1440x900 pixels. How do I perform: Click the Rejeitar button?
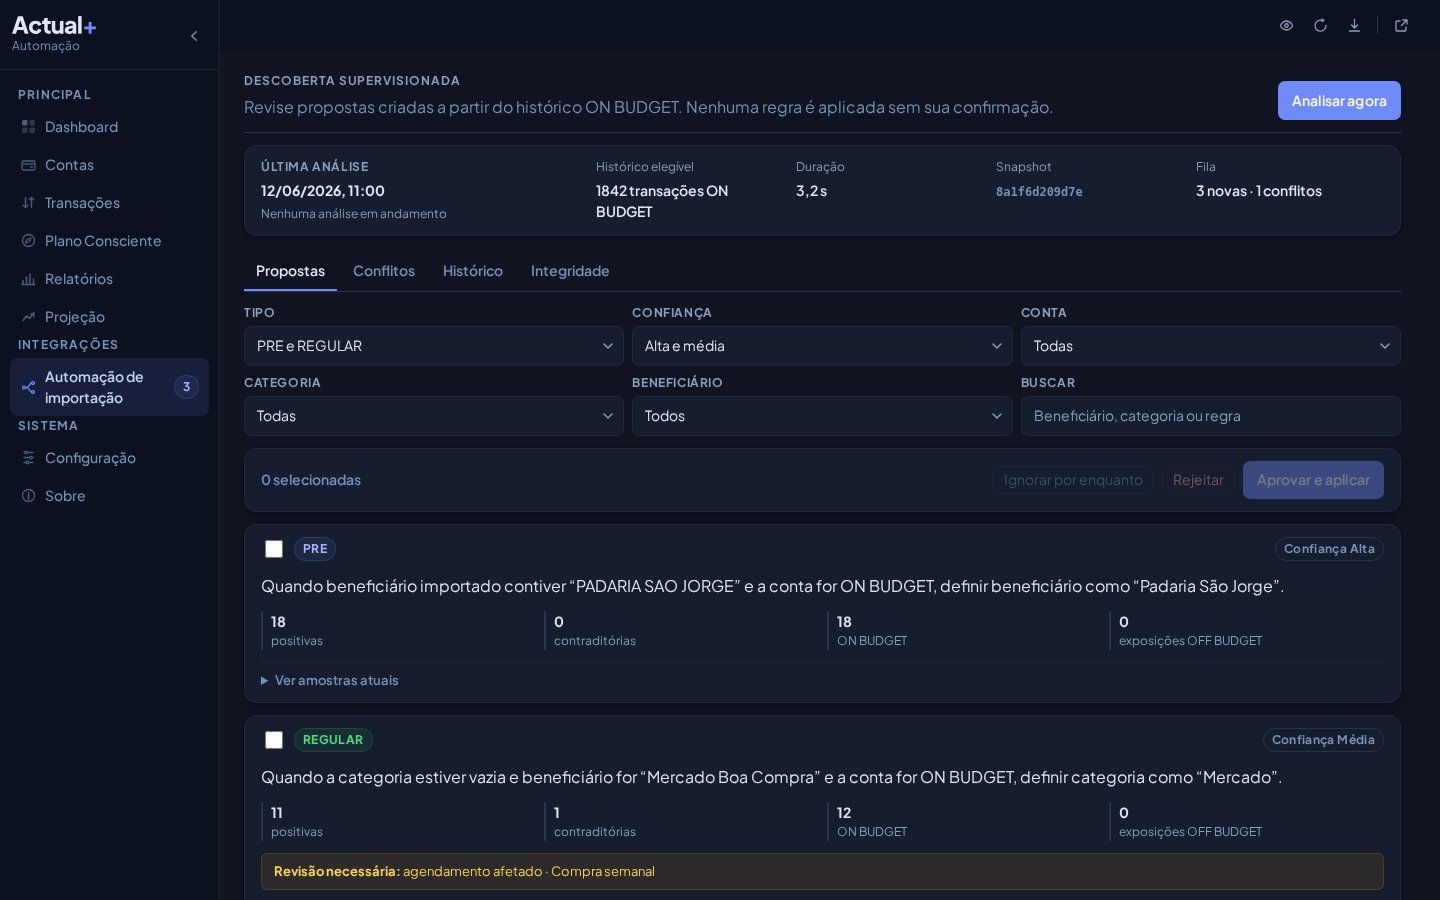tap(1198, 480)
